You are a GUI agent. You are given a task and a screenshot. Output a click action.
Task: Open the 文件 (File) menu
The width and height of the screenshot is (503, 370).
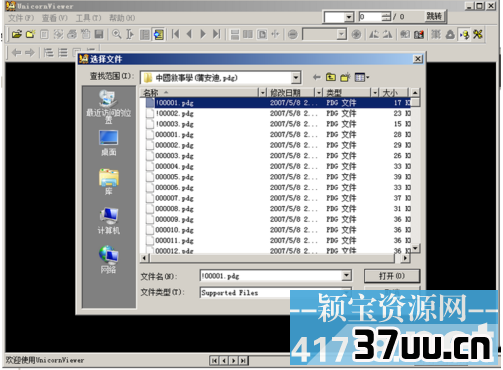point(21,18)
